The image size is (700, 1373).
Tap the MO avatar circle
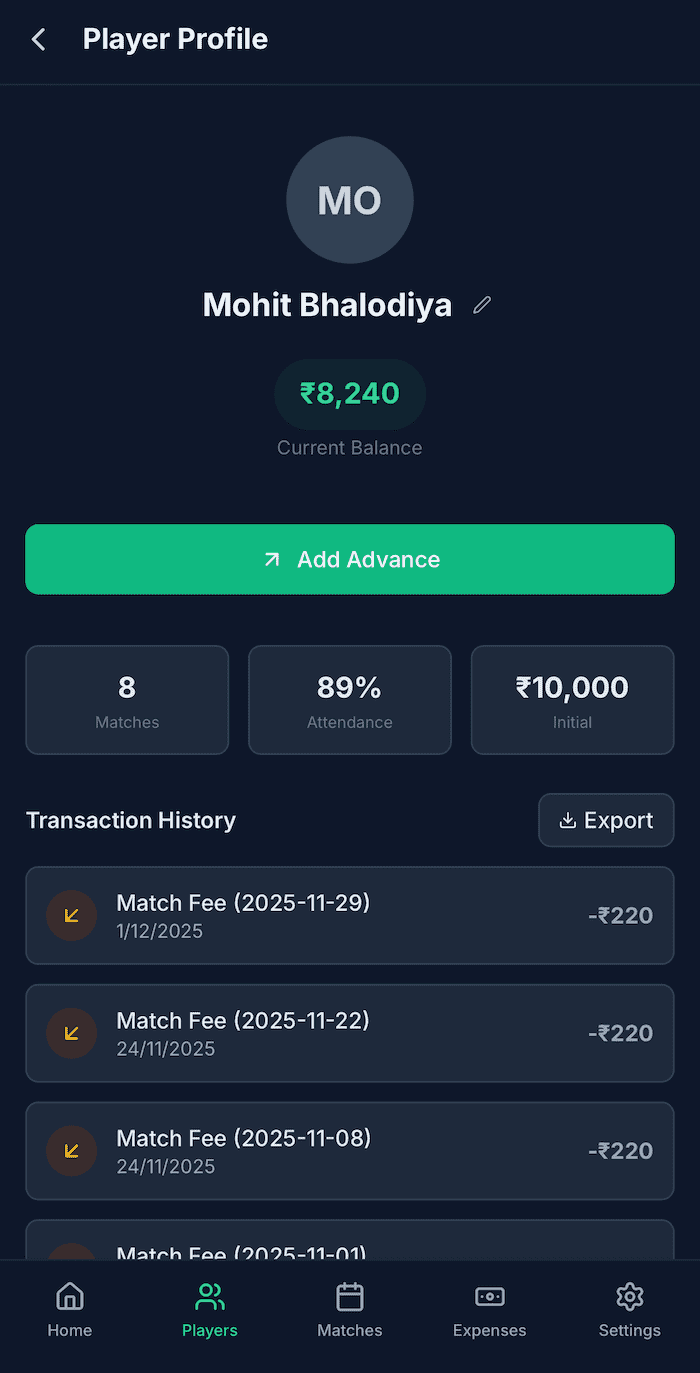pos(350,200)
